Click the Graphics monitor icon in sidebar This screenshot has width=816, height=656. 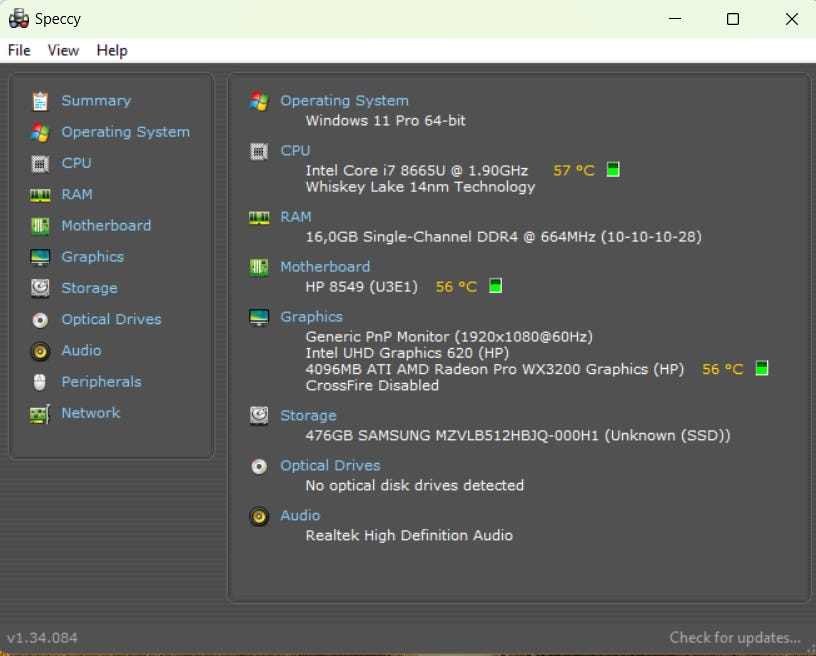point(40,258)
